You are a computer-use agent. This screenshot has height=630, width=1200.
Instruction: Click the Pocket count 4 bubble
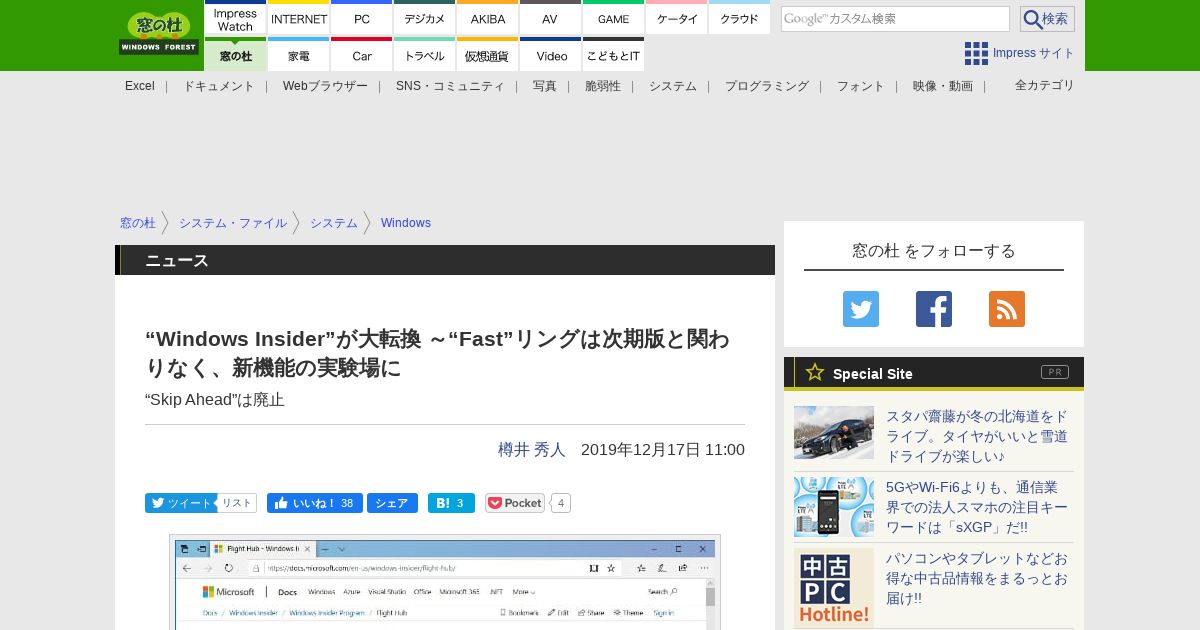[x=561, y=503]
